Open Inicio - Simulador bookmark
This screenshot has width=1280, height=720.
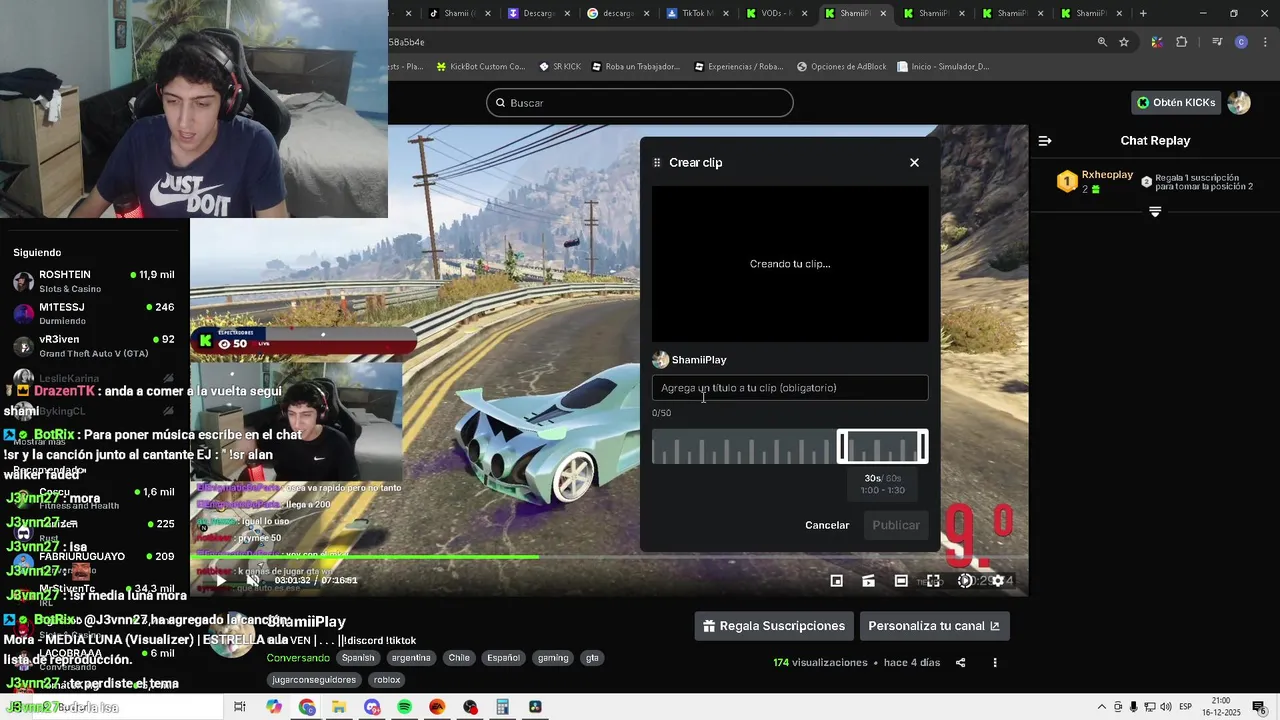click(943, 67)
